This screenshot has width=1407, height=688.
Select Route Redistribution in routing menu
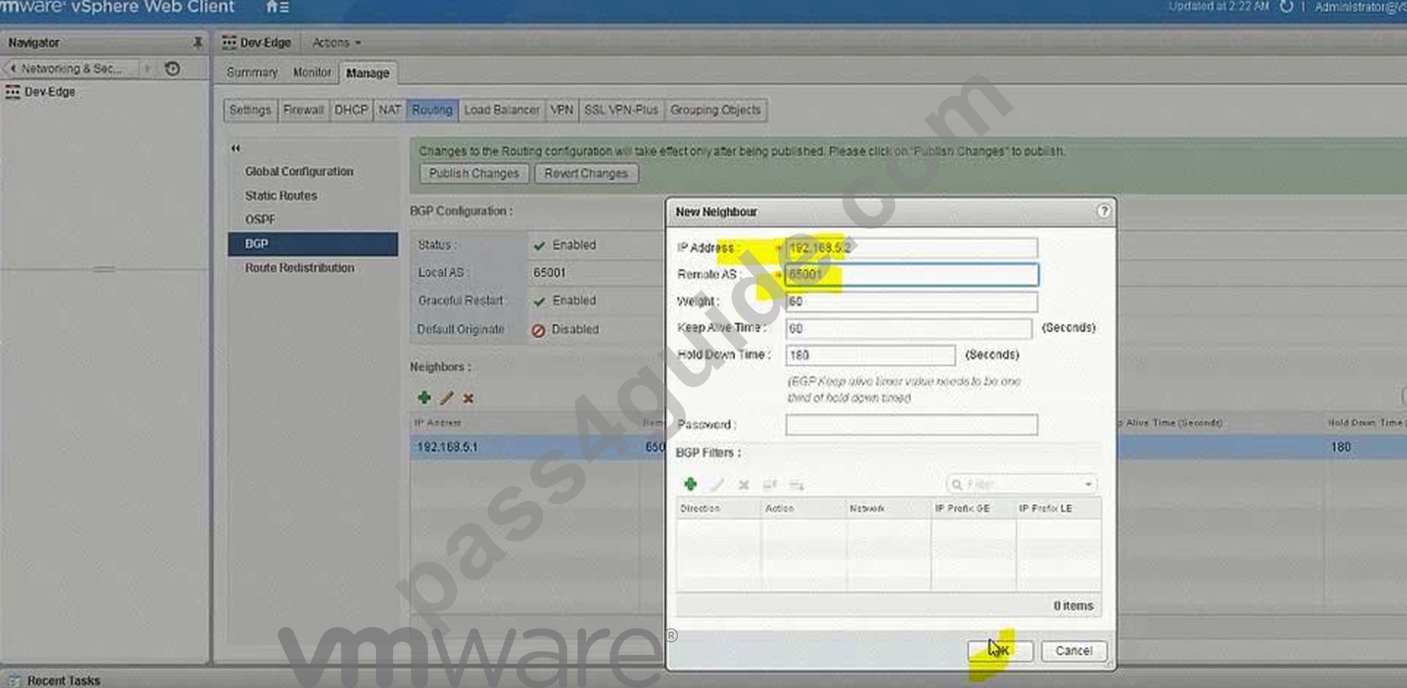[300, 268]
